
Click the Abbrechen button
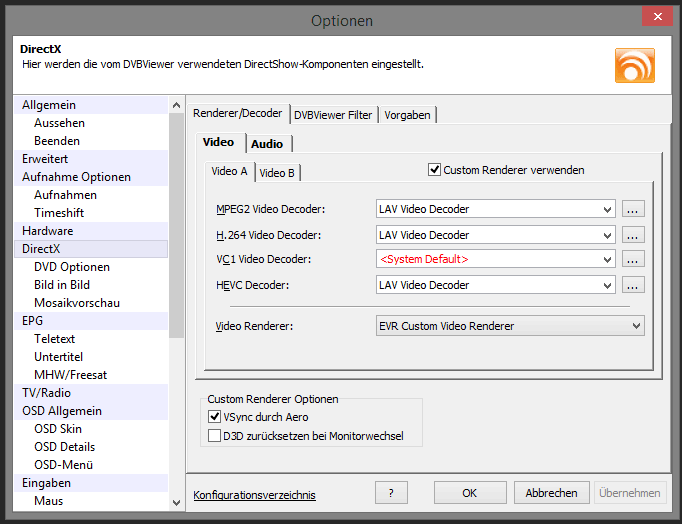tap(552, 493)
